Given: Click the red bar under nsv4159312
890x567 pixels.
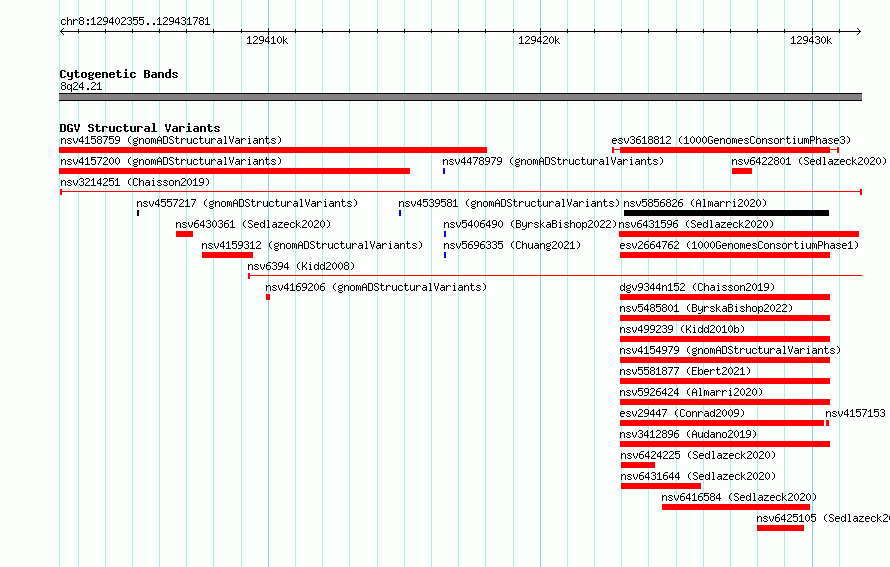Looking at the screenshot, I should (x=227, y=255).
